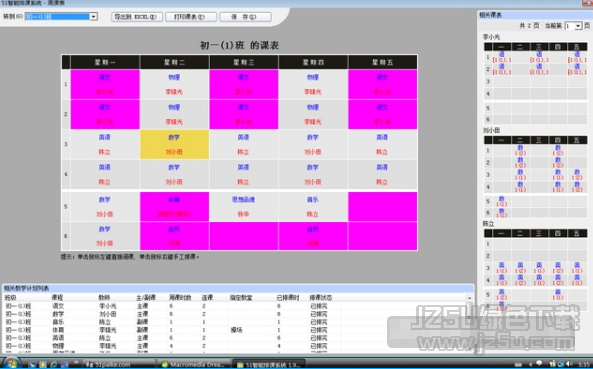
Task: Click the volume icon in system tray
Action: click(x=569, y=364)
